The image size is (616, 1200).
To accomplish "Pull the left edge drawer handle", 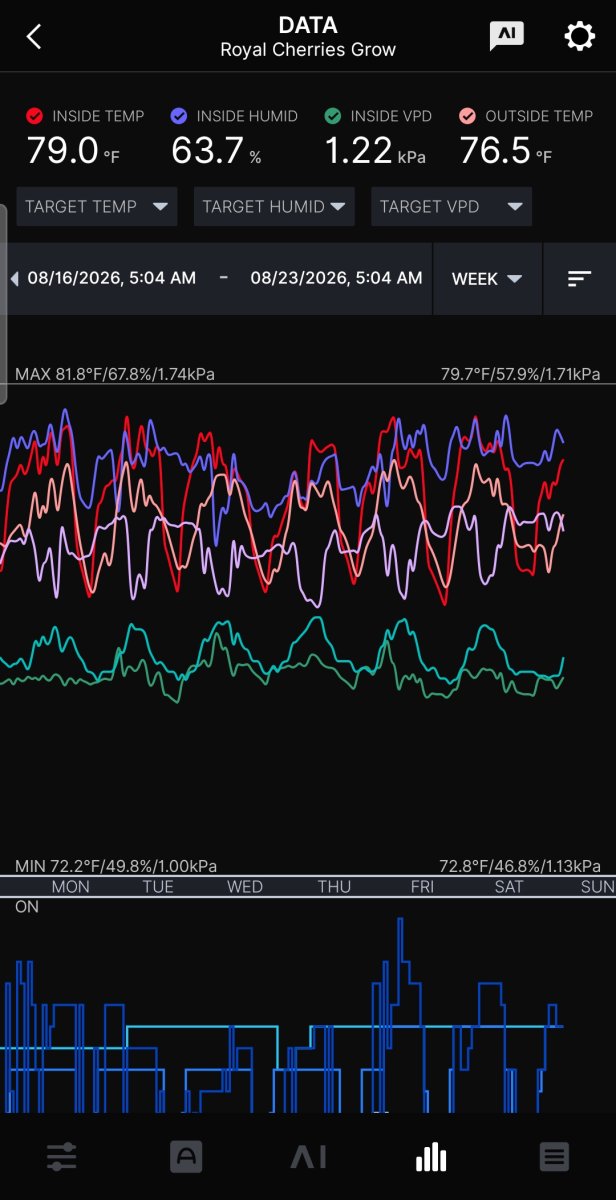I will click(3, 303).
